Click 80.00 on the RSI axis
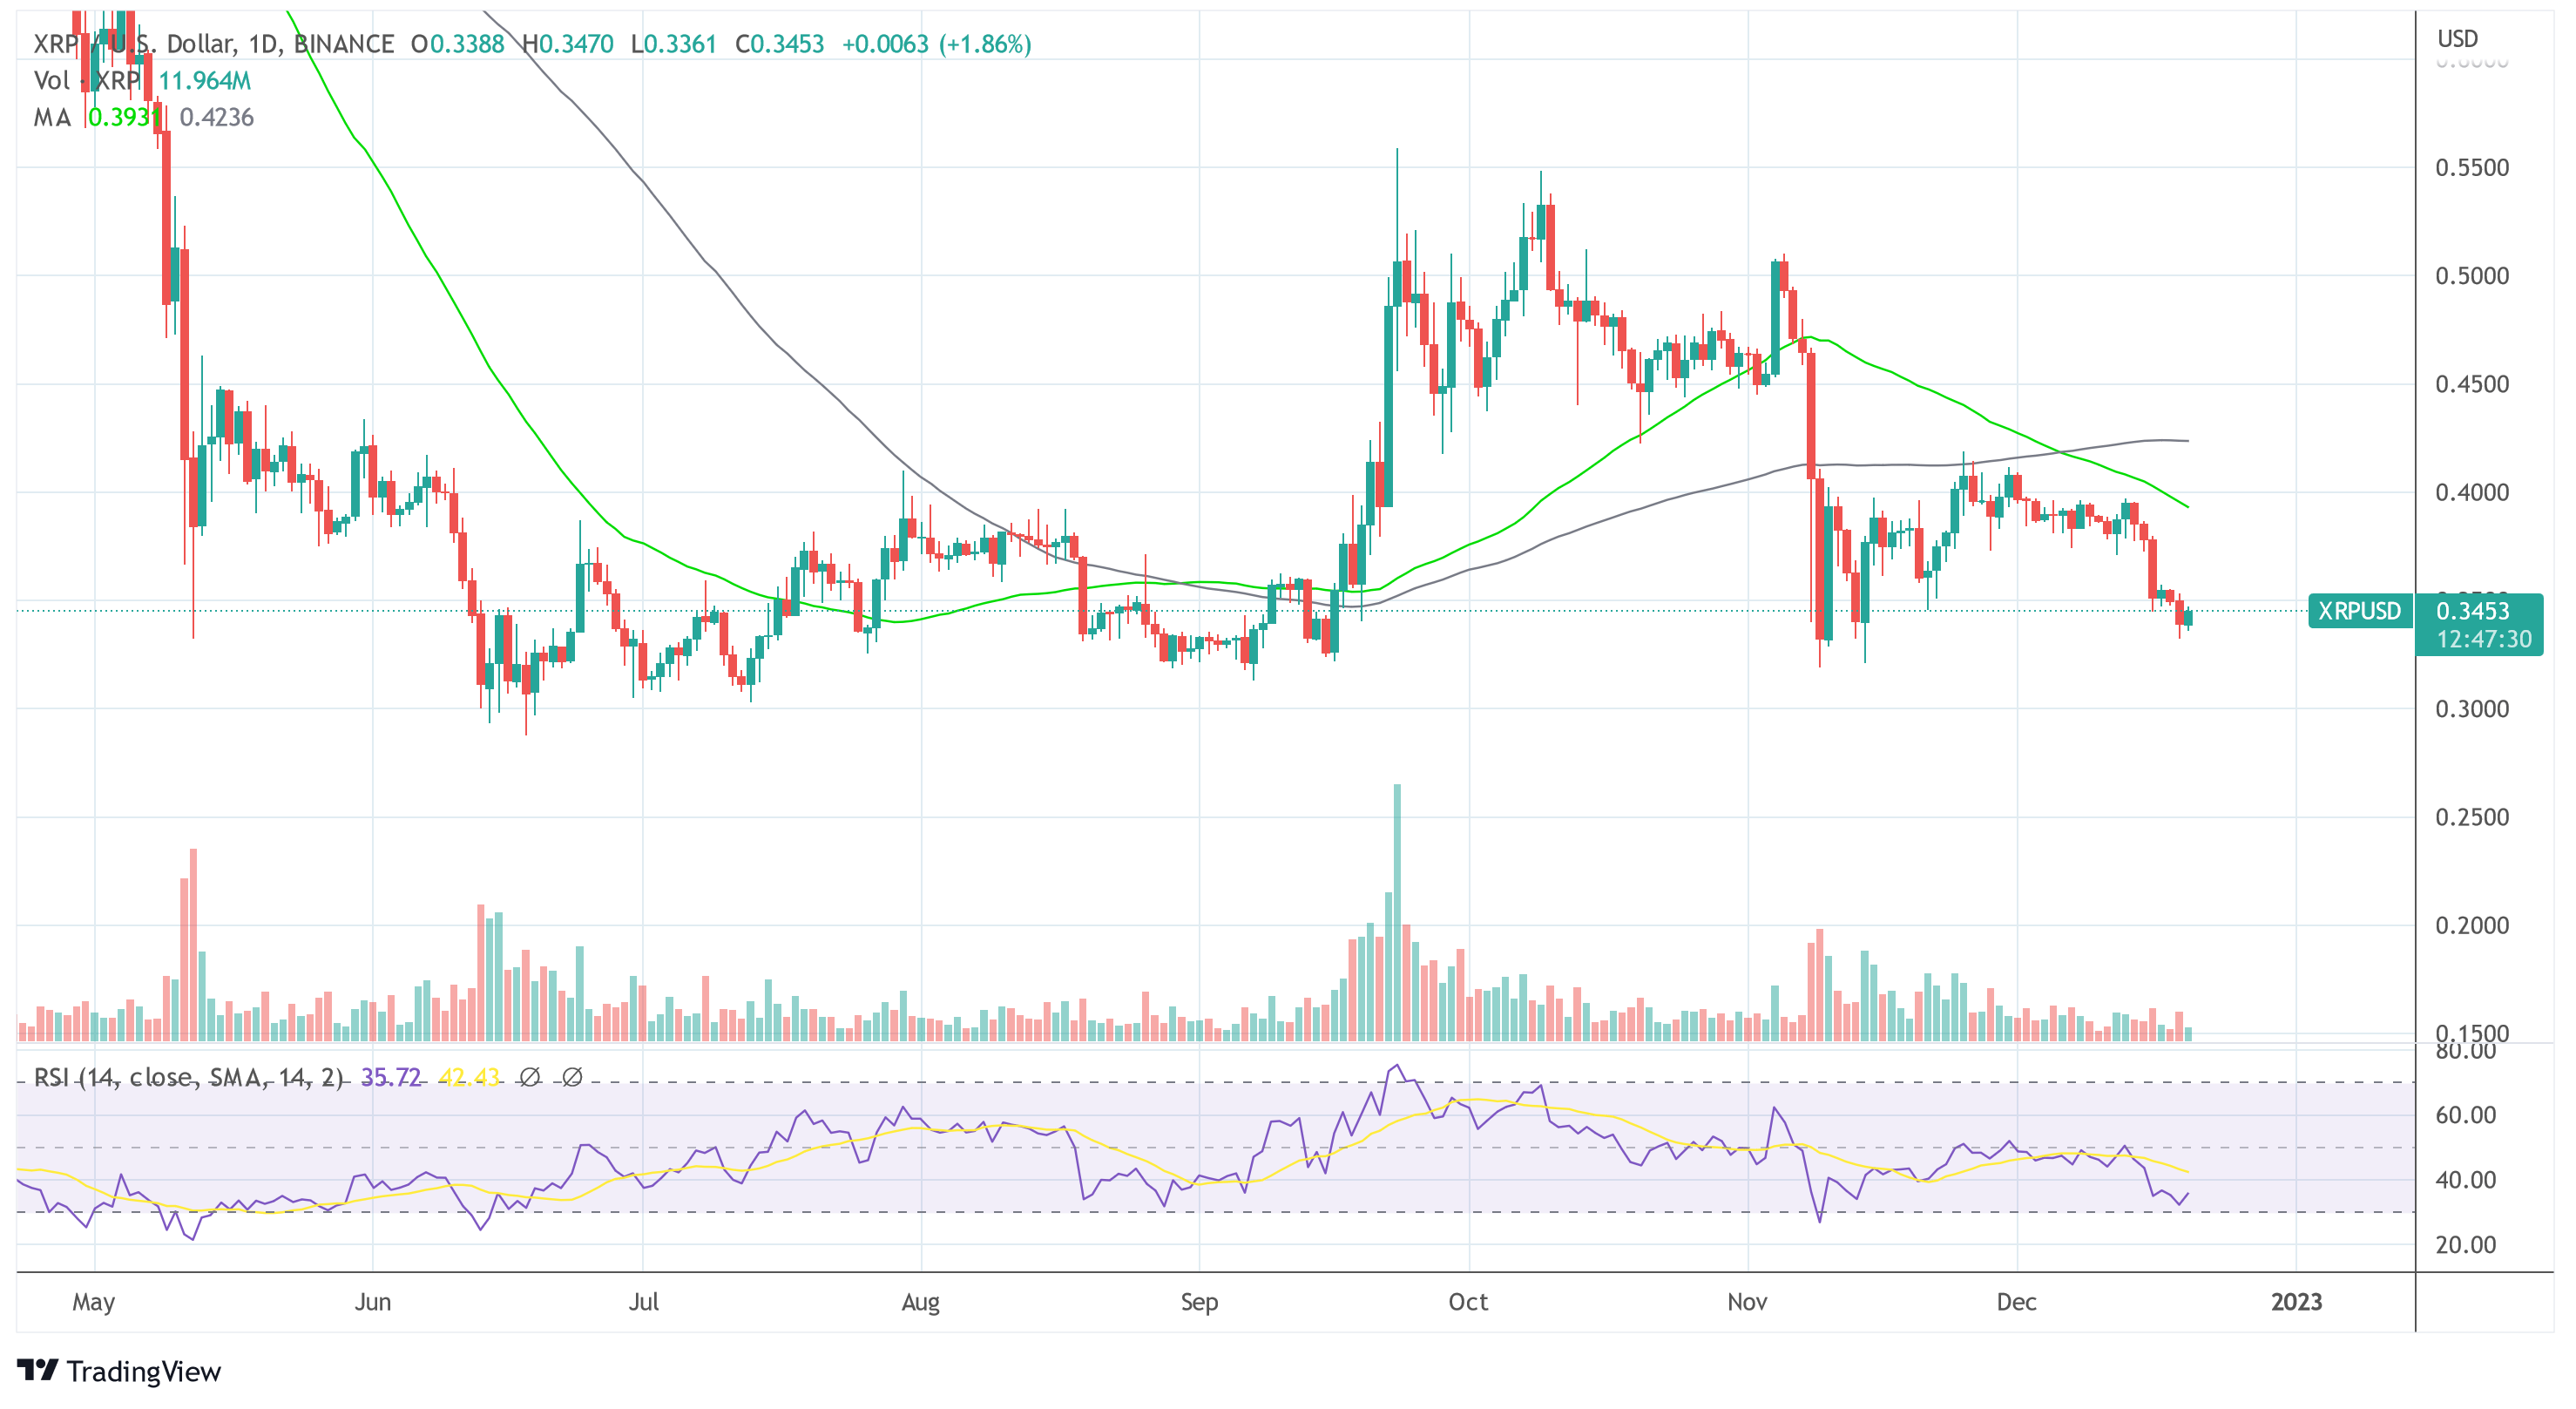 pyautogui.click(x=2466, y=1052)
